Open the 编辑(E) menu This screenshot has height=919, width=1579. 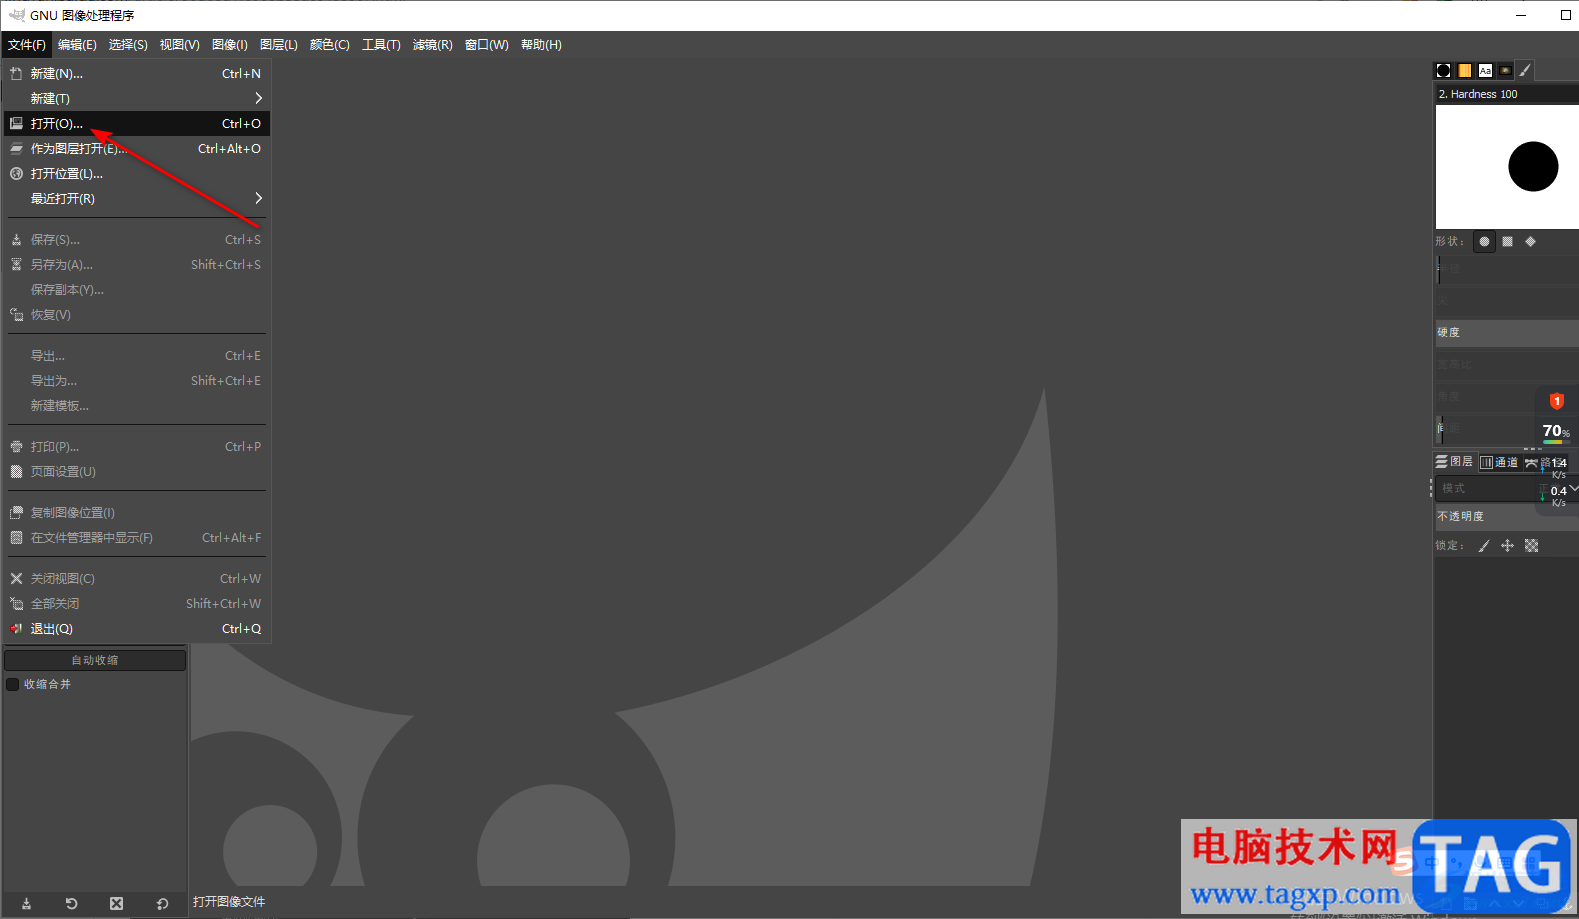[x=77, y=45]
